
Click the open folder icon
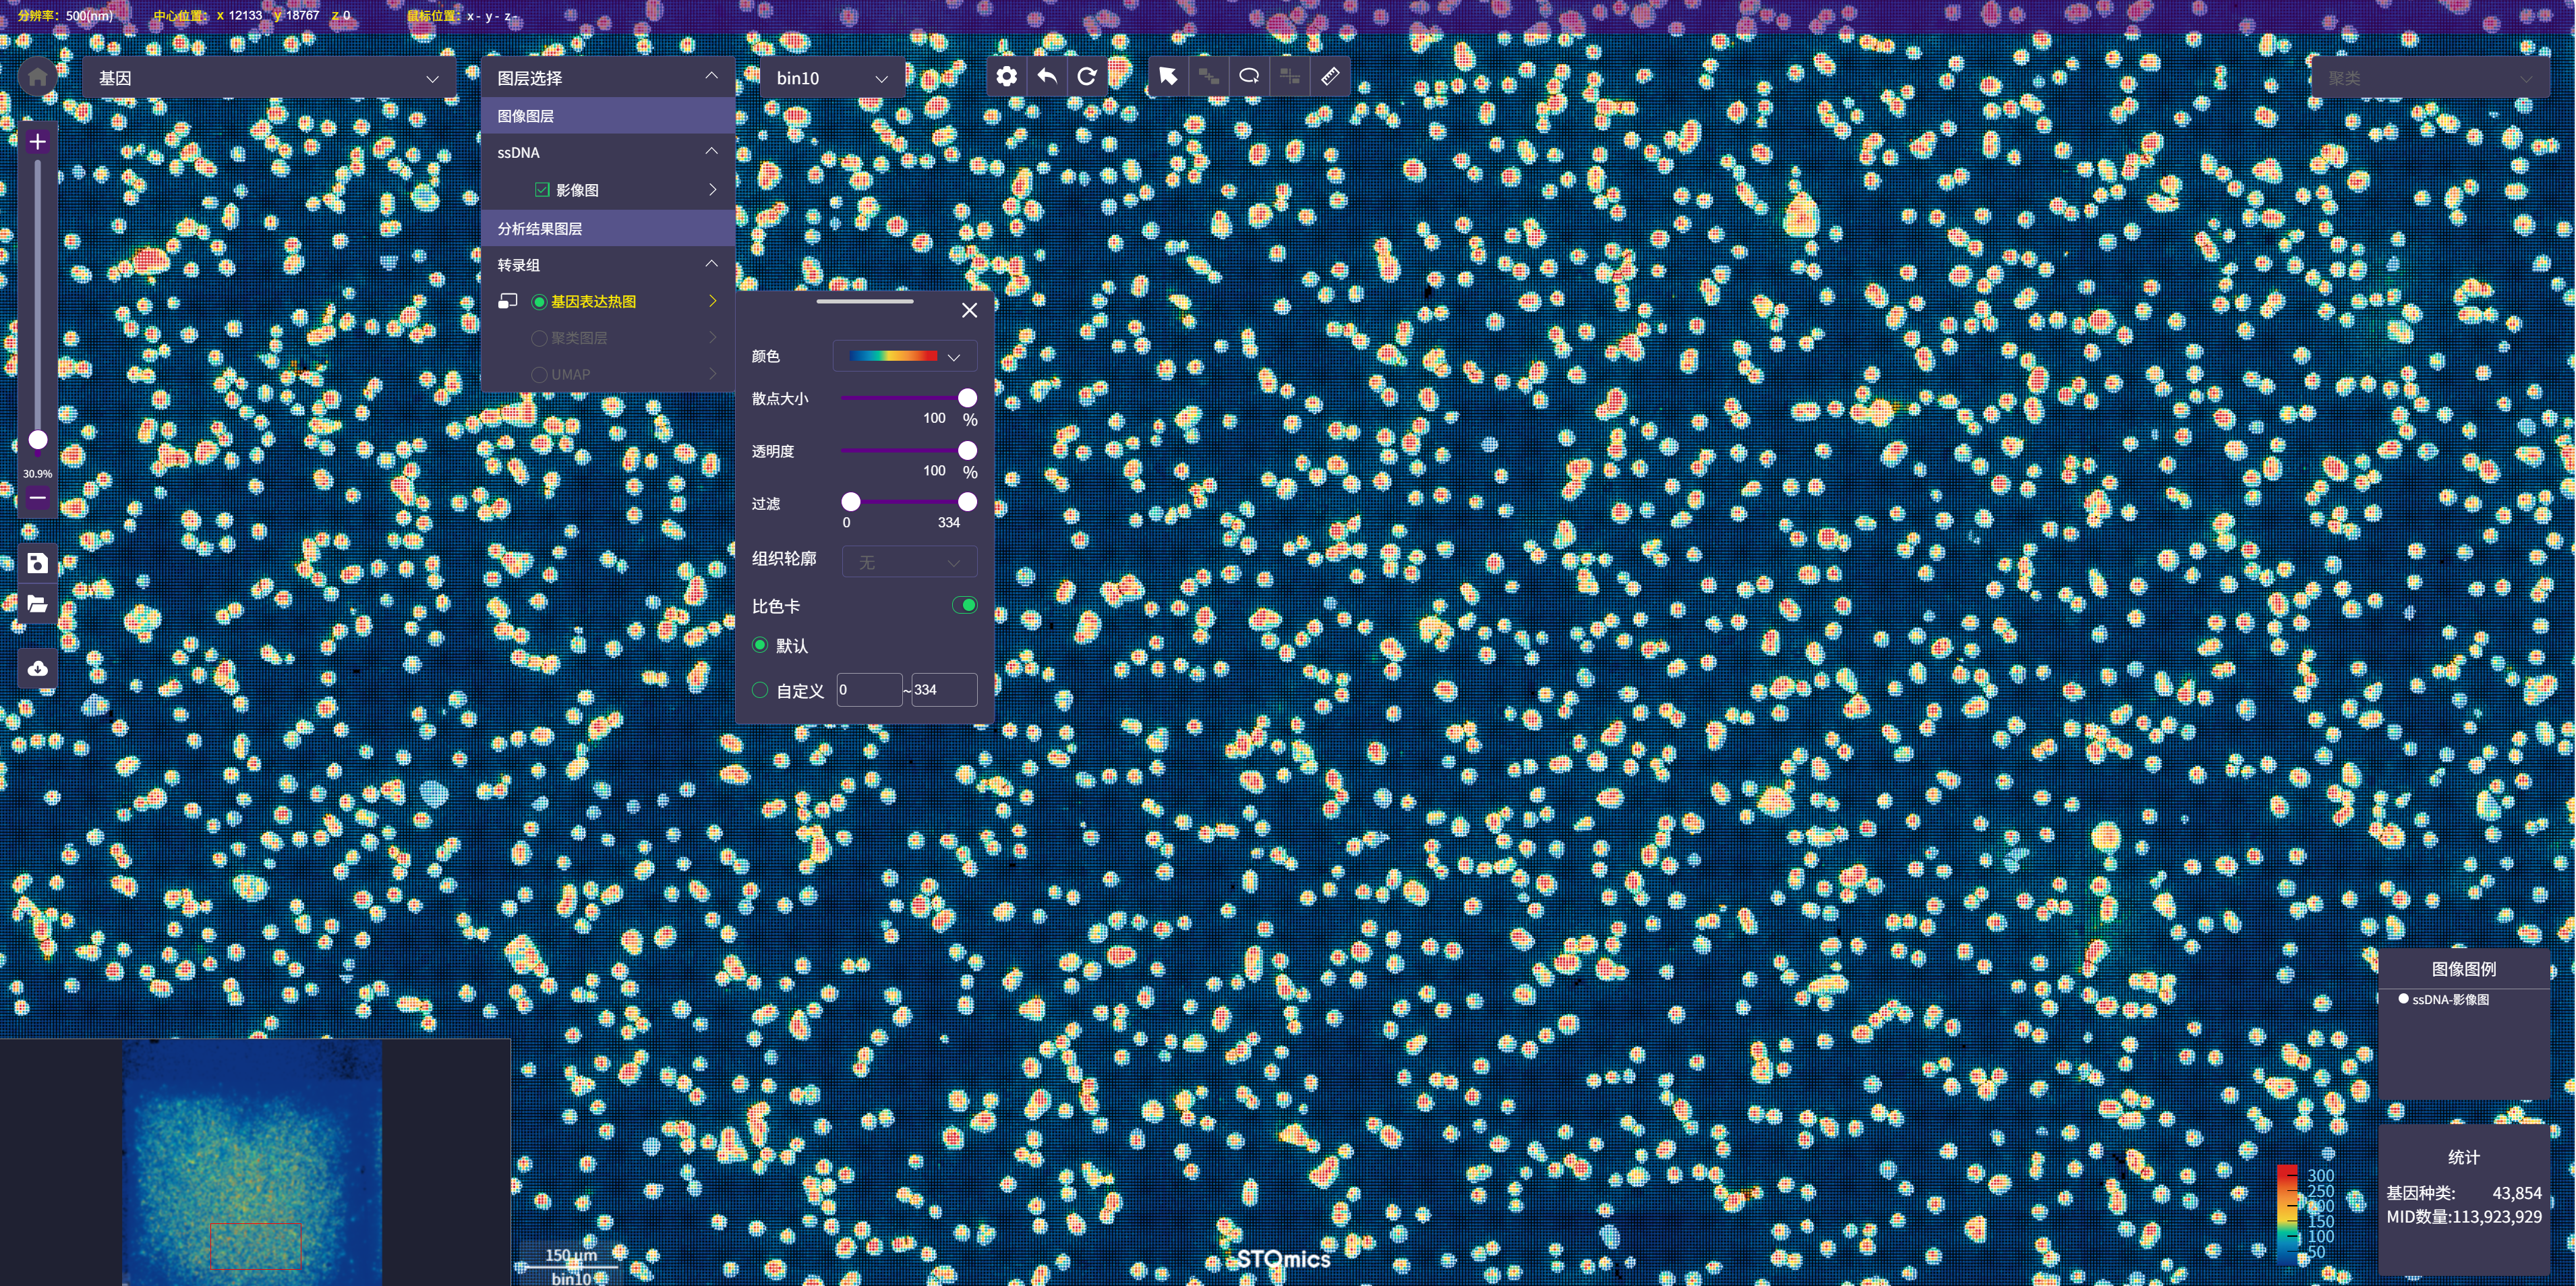click(x=38, y=604)
